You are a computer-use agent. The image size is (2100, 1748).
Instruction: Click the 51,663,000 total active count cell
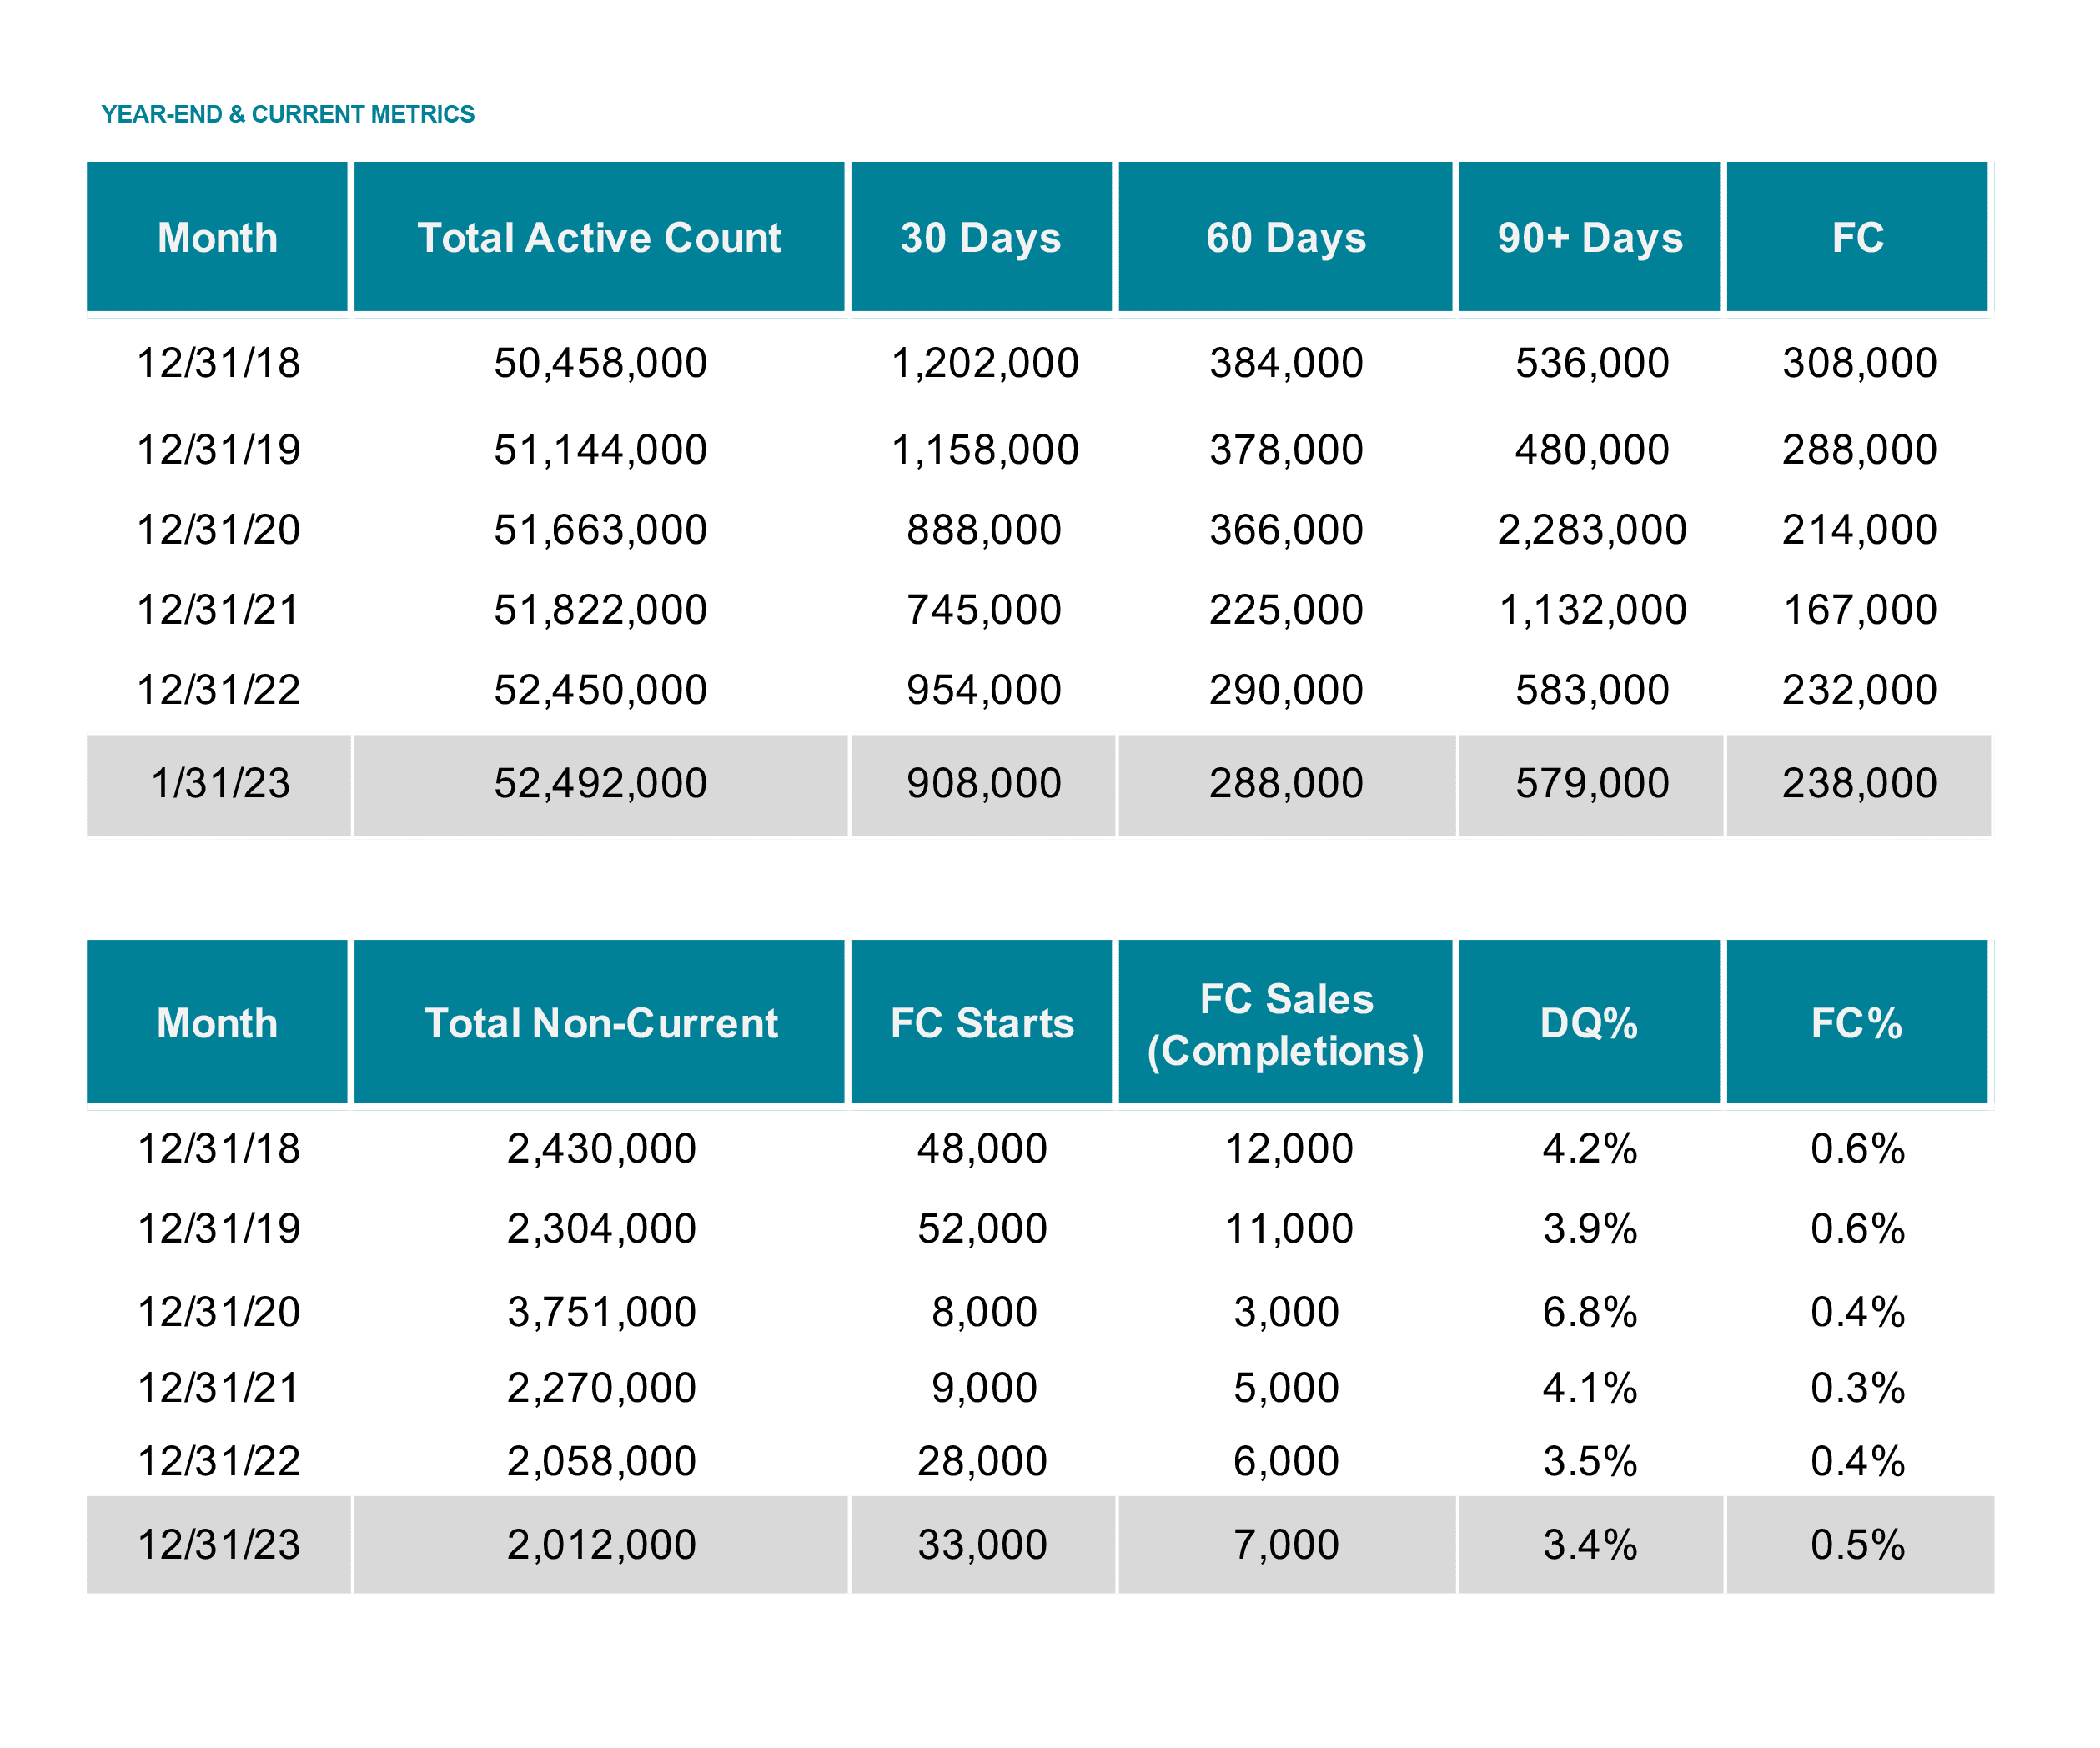pos(600,530)
